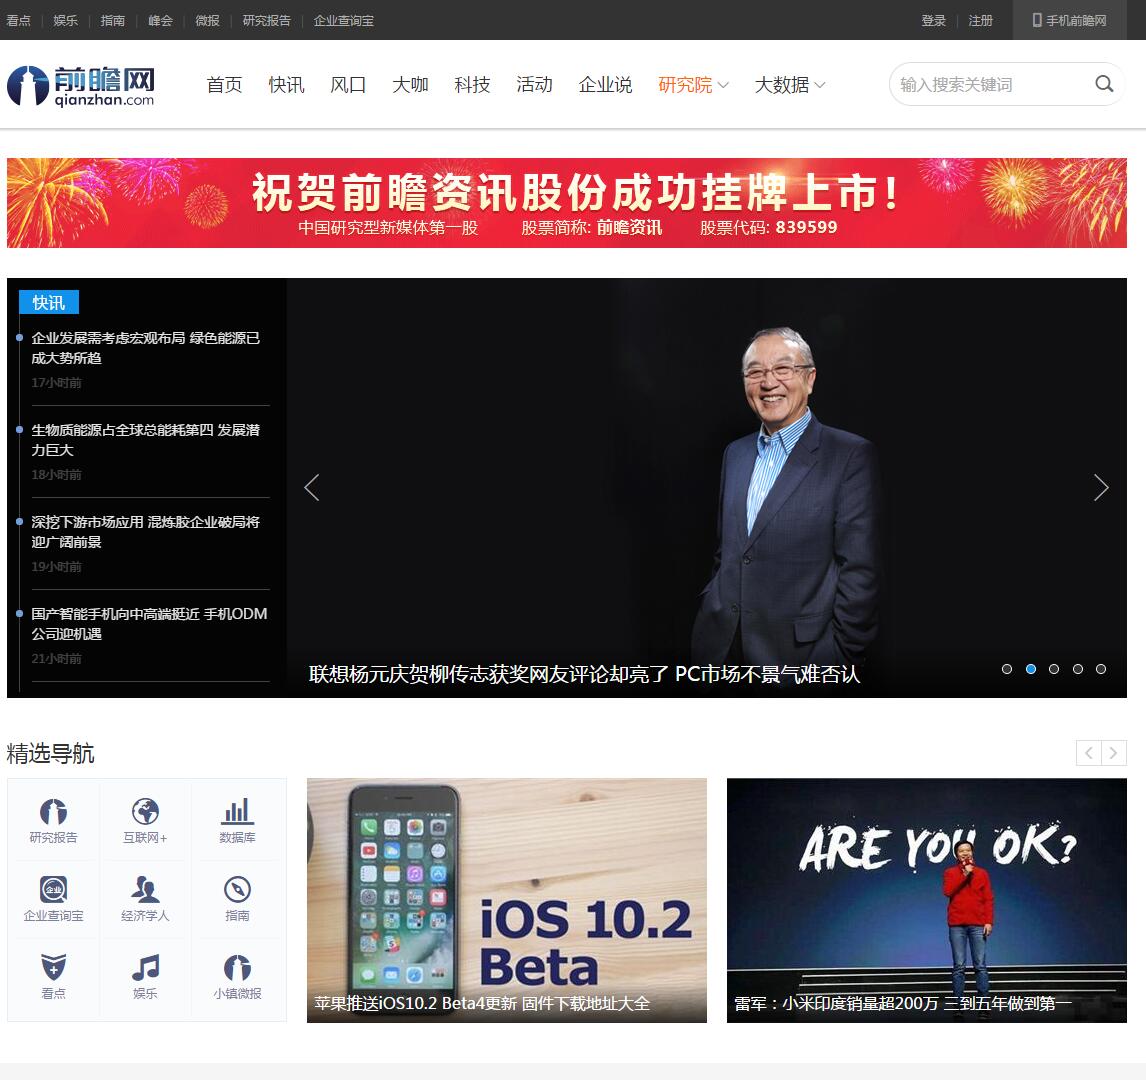This screenshot has height=1080, width=1146.
Task: Click 研究报告 in the top bar
Action: click(x=267, y=20)
